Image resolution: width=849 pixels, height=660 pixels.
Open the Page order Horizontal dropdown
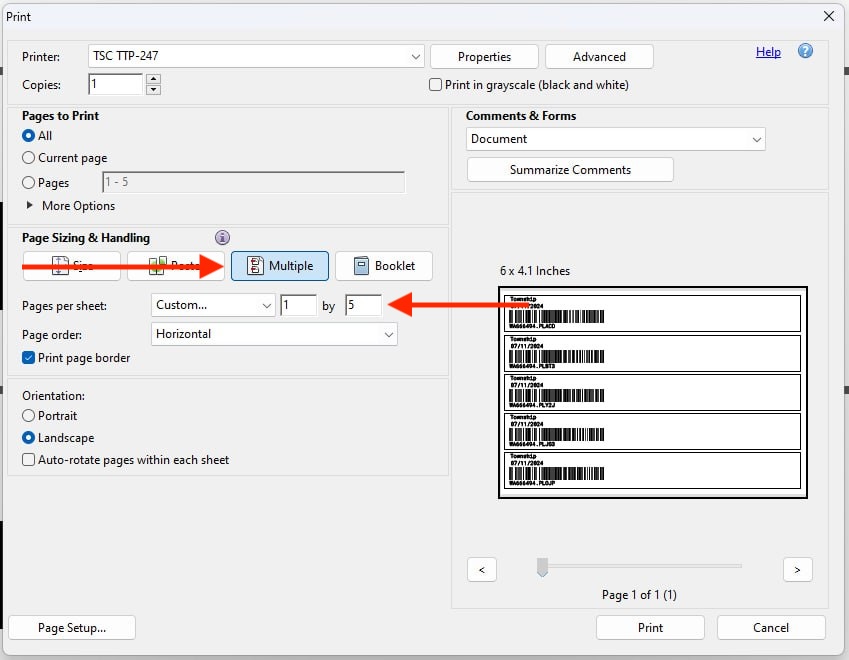coord(274,334)
